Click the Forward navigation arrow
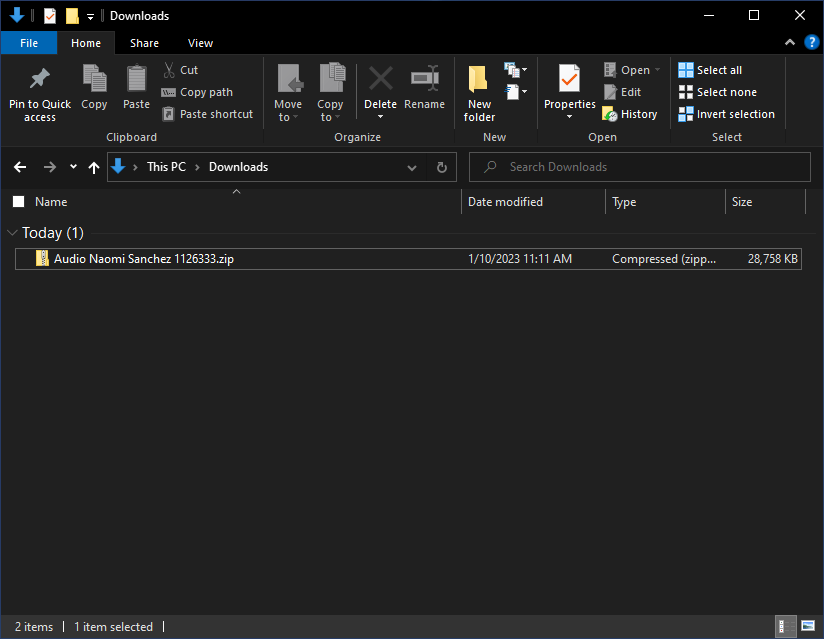 point(50,167)
